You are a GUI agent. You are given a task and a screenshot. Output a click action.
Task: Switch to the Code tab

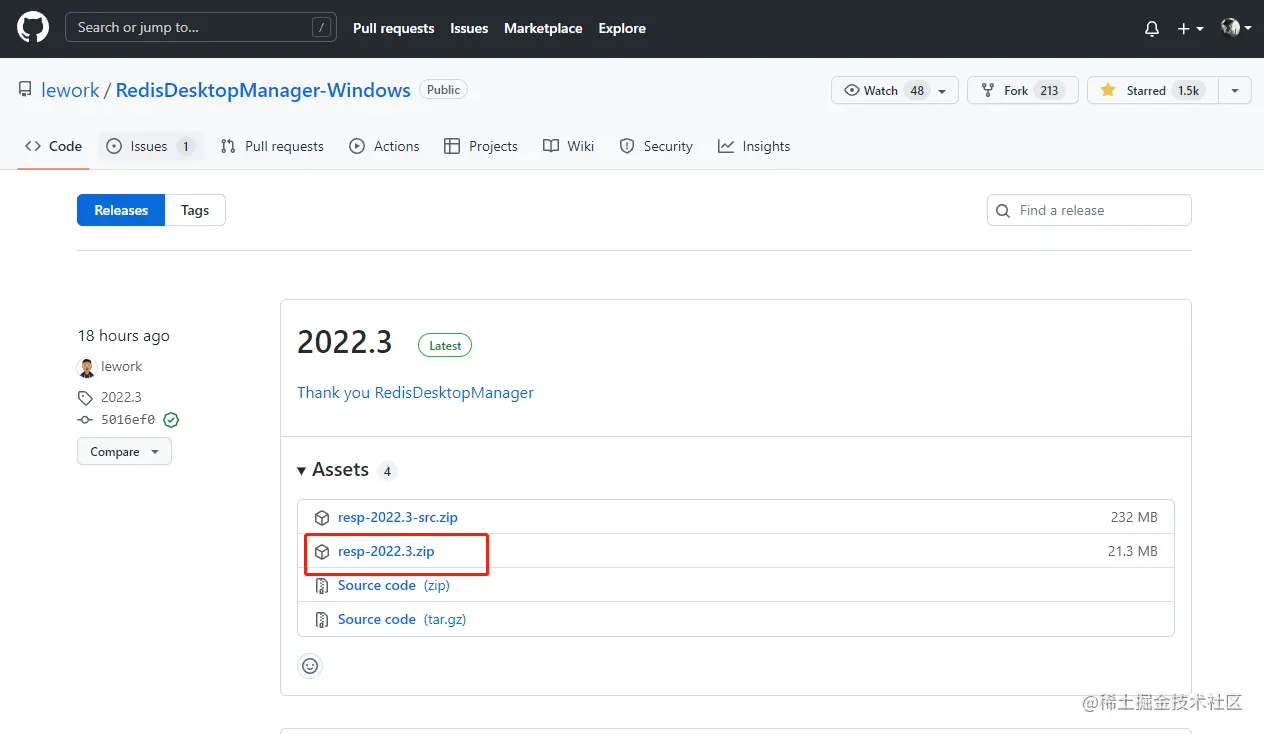54,146
